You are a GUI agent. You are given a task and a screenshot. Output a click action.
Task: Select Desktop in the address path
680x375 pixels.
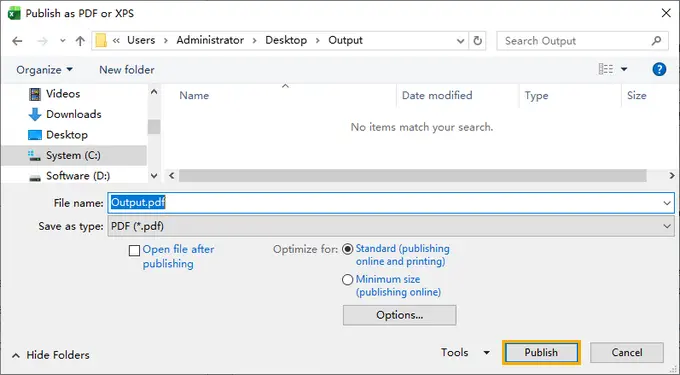click(286, 40)
